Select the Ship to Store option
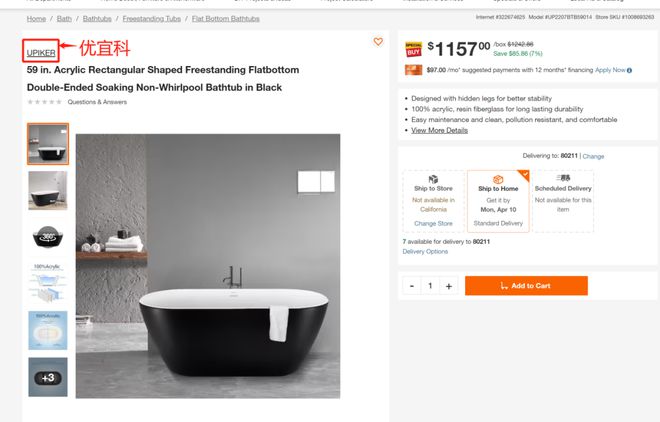The height and width of the screenshot is (422, 660). click(x=433, y=202)
